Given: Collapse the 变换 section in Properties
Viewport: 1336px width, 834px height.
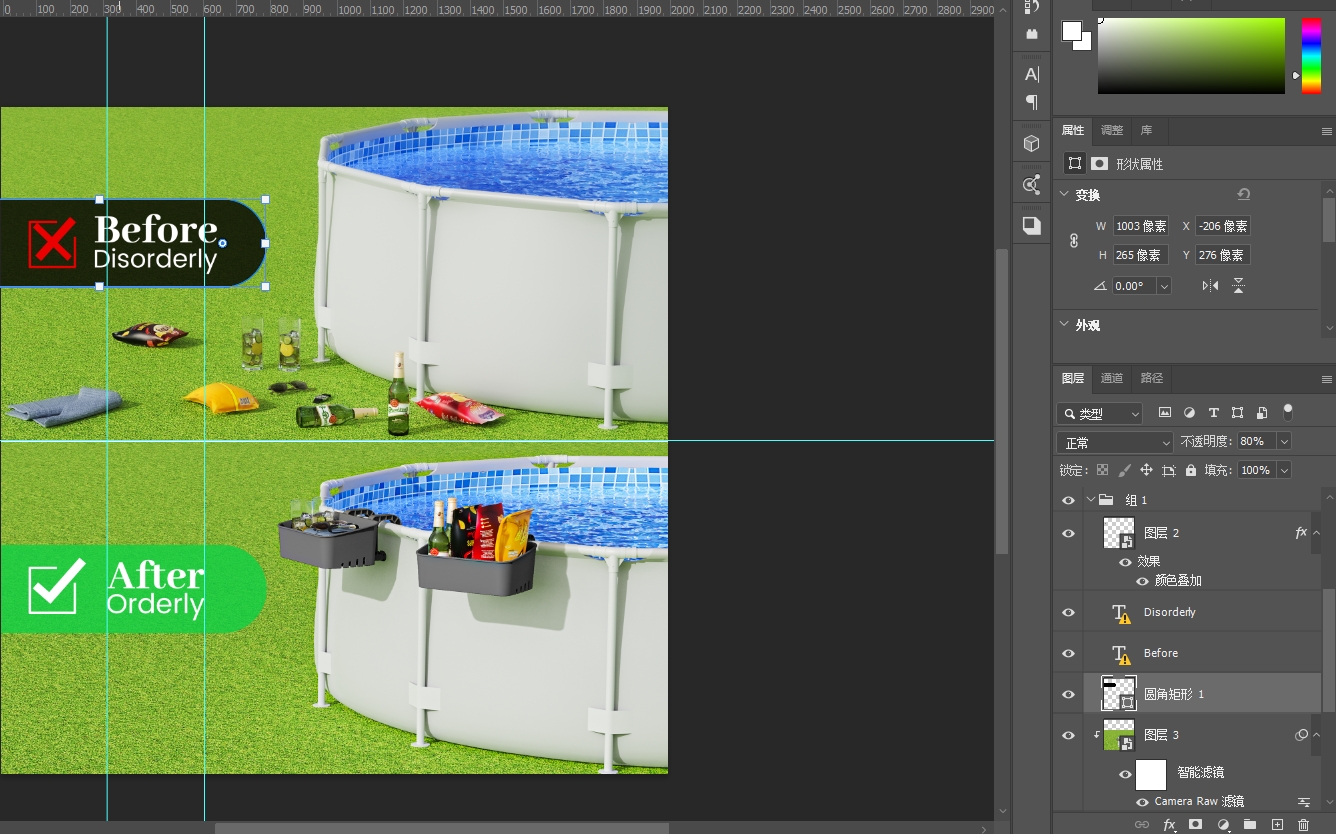Looking at the screenshot, I should tap(1063, 195).
